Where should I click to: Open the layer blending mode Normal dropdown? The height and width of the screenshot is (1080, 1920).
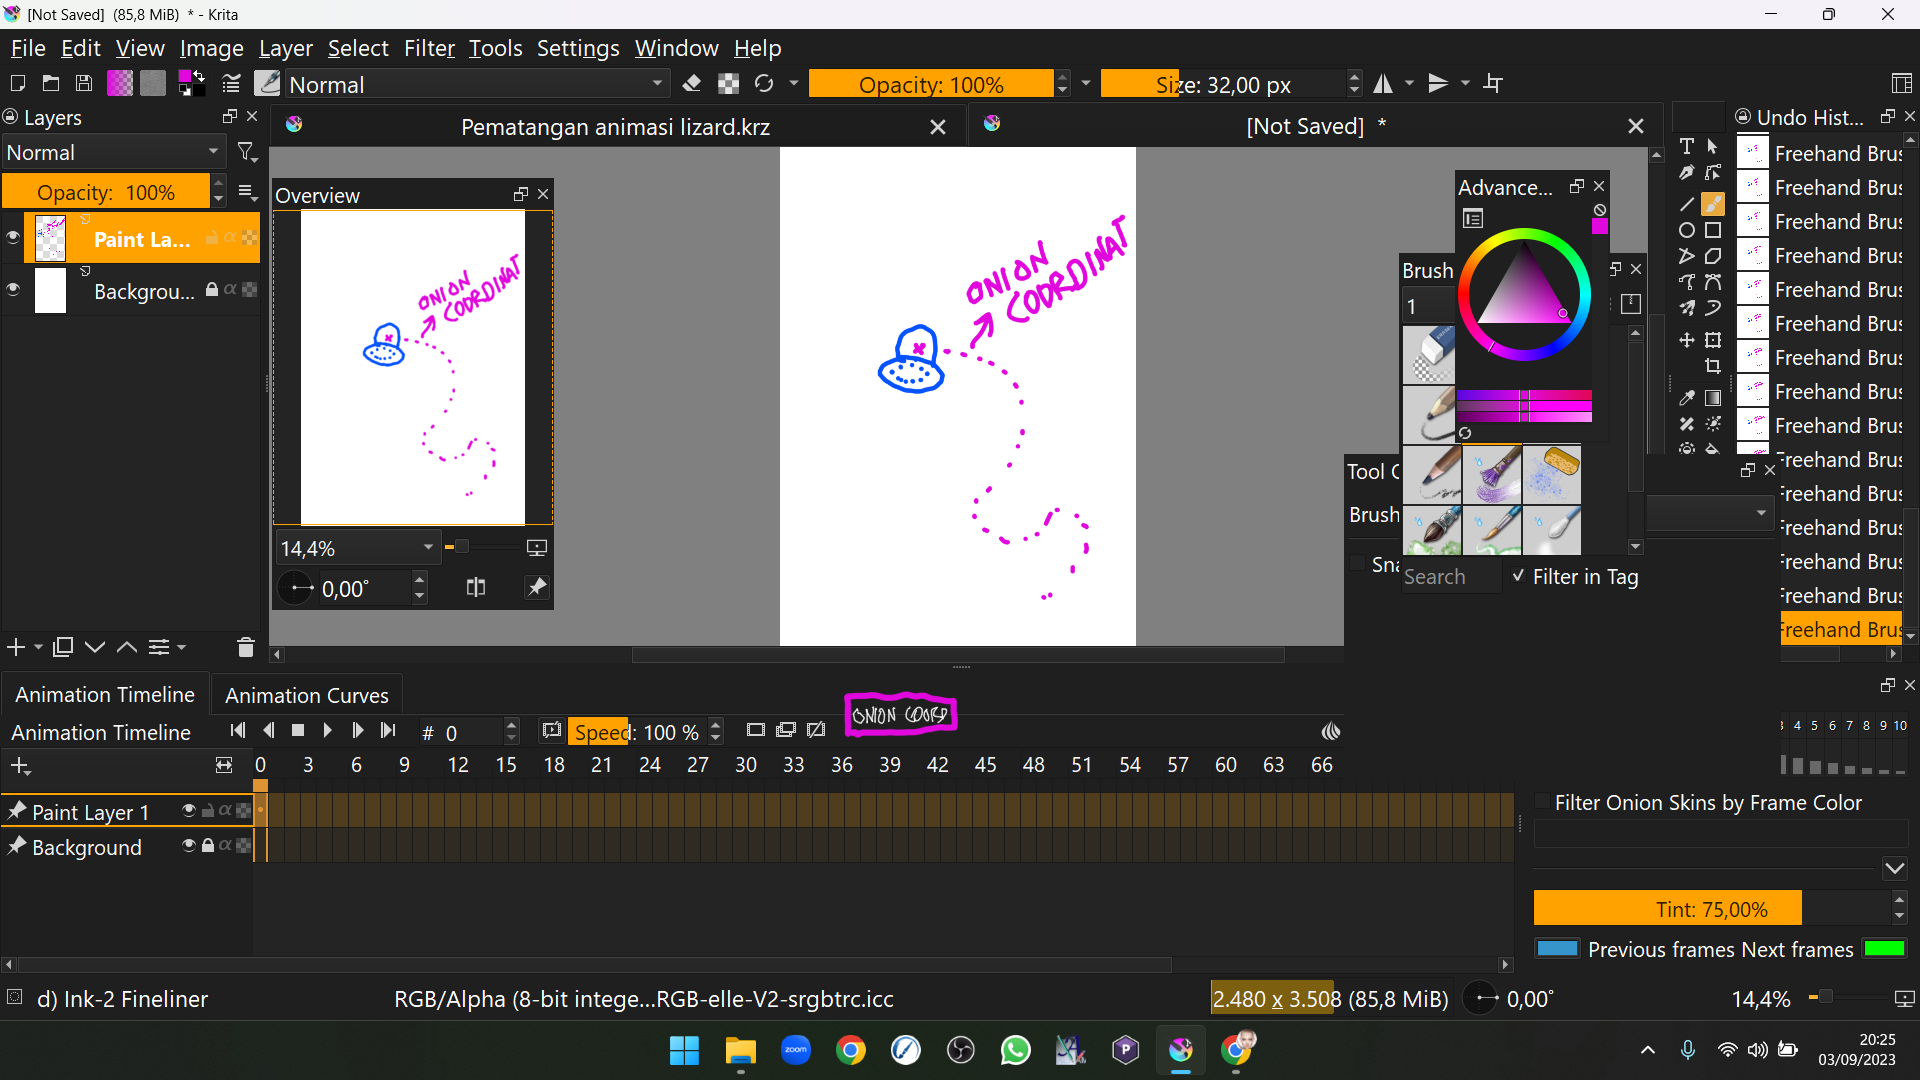coord(112,152)
